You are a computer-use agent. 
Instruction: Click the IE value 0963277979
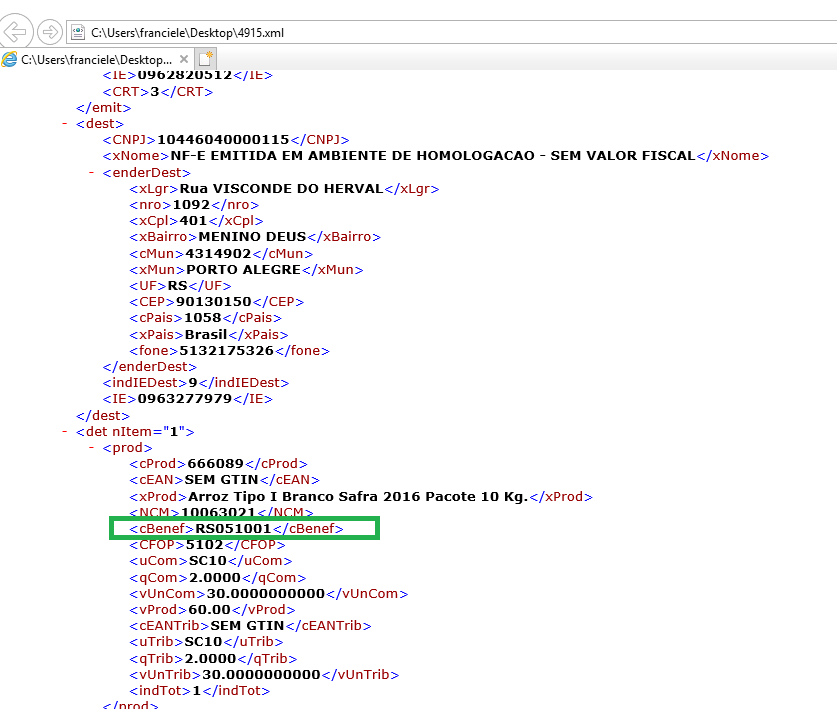[185, 399]
